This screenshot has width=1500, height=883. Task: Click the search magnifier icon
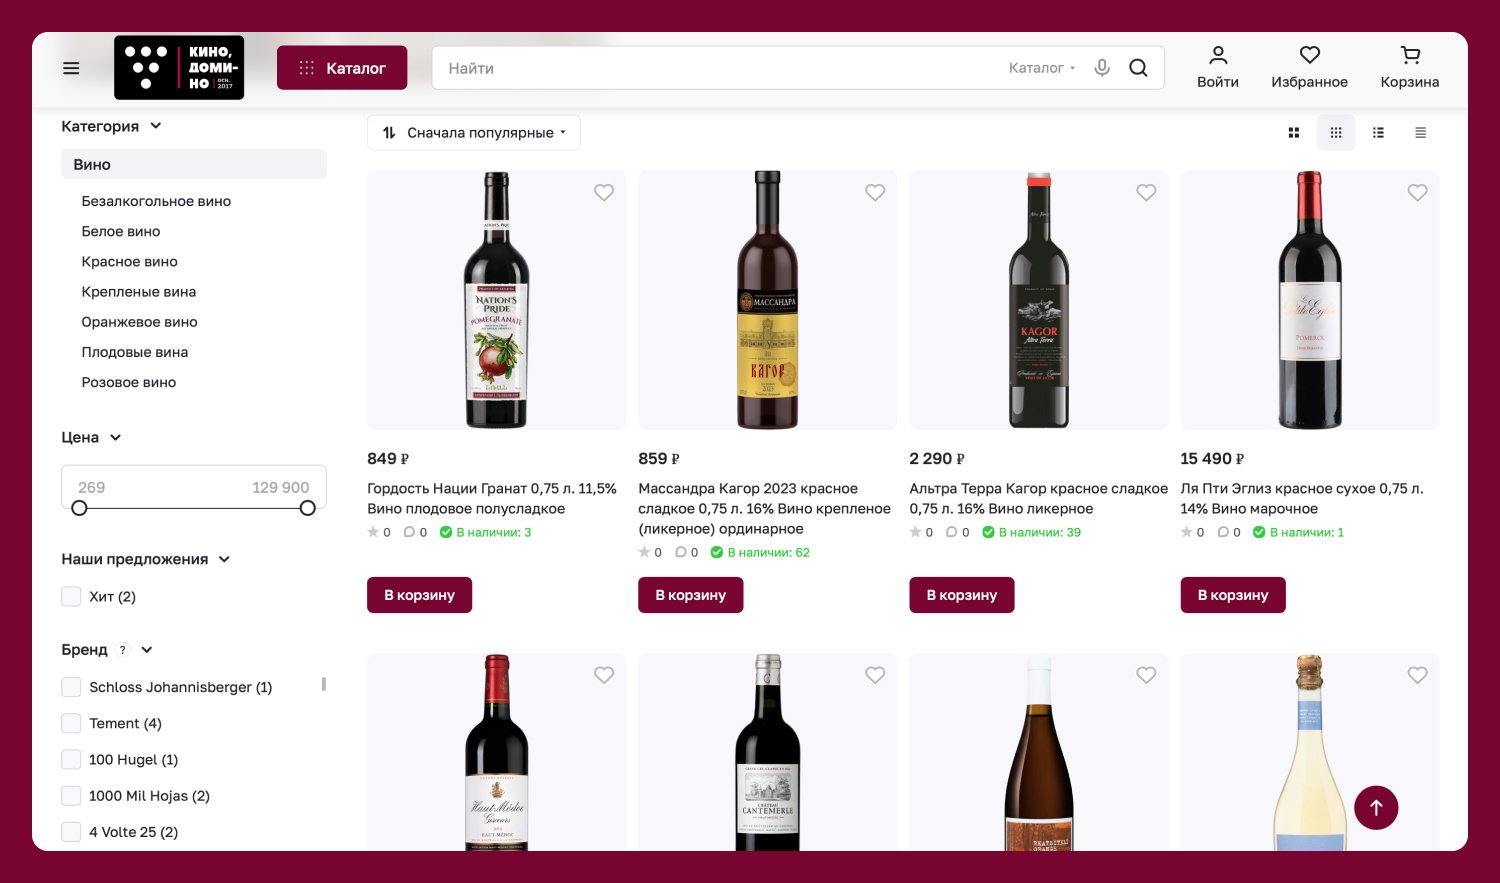point(1138,68)
